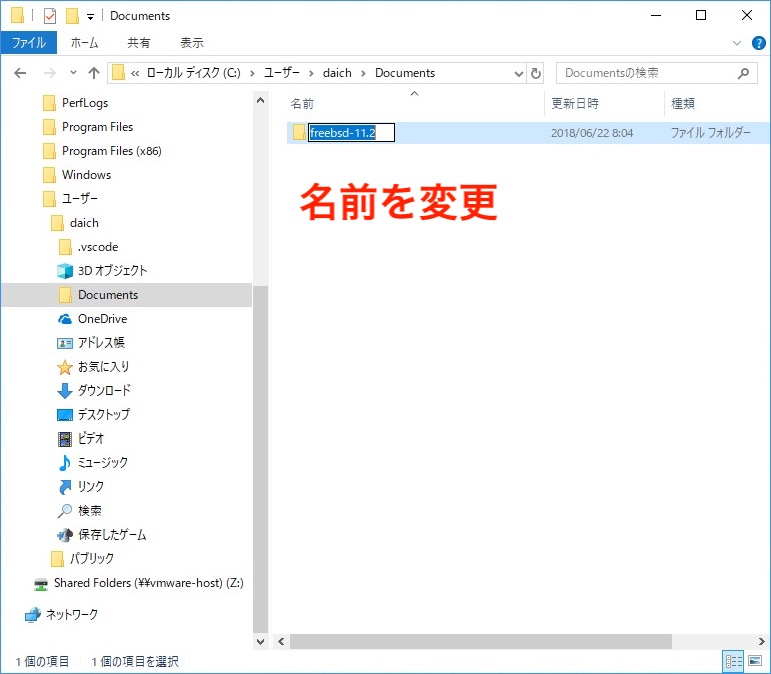This screenshot has width=771, height=674.
Task: Switch to details view layout
Action: pos(734,661)
